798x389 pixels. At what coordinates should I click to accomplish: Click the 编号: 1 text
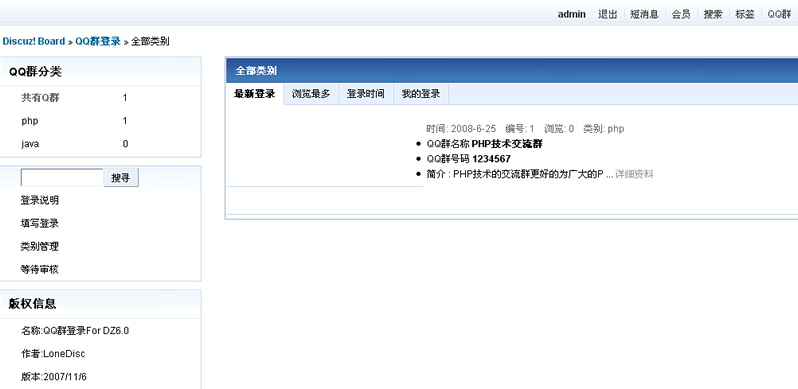click(520, 129)
